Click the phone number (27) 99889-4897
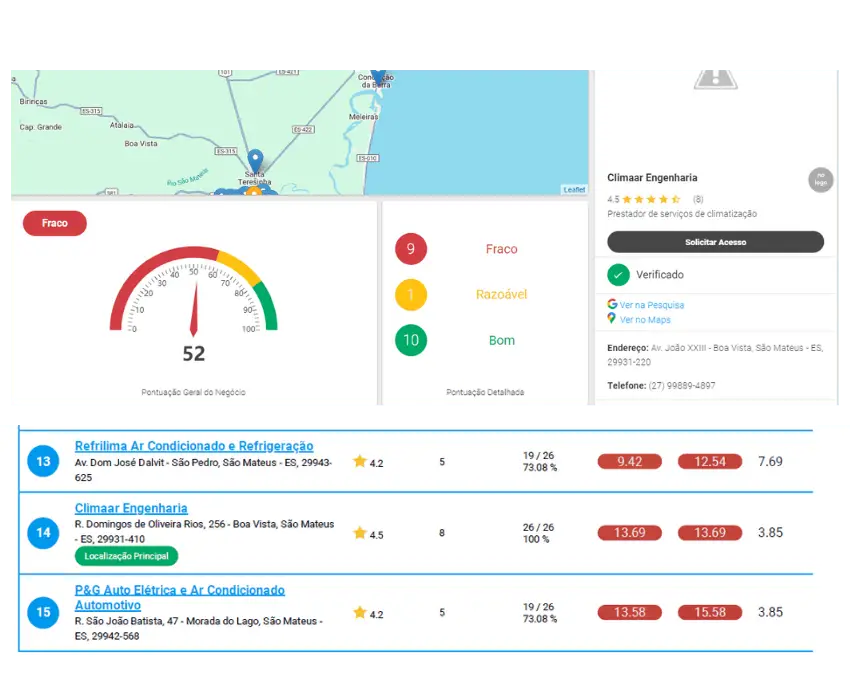This screenshot has height=700, width=850. (682, 386)
